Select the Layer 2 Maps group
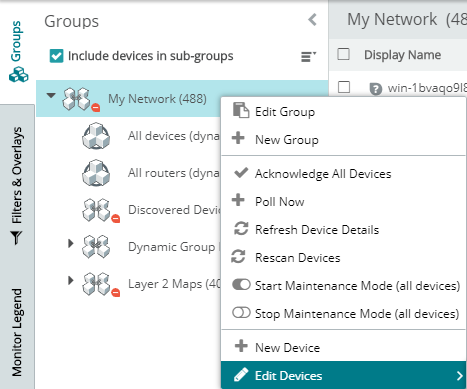Screen dimensions: 467x389 (x=174, y=284)
